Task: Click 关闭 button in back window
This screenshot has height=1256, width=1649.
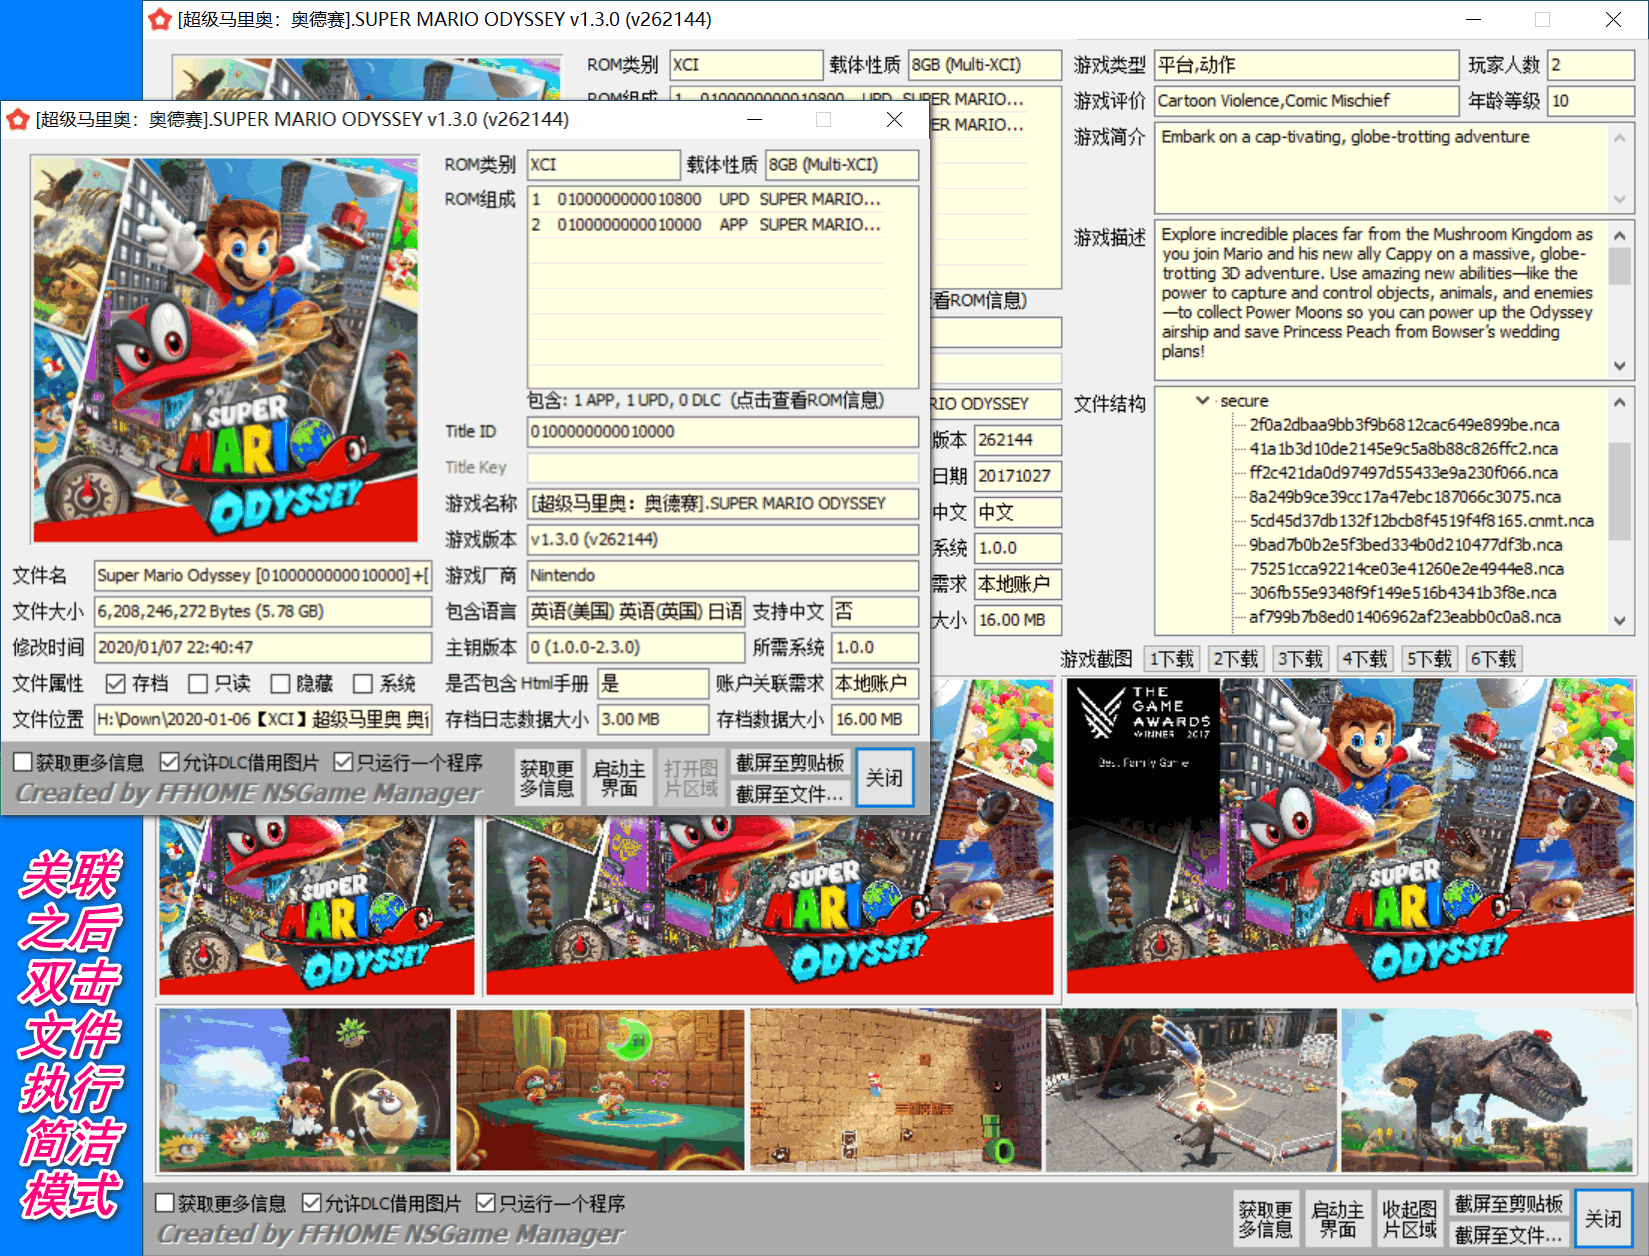Action: coord(1604,1218)
